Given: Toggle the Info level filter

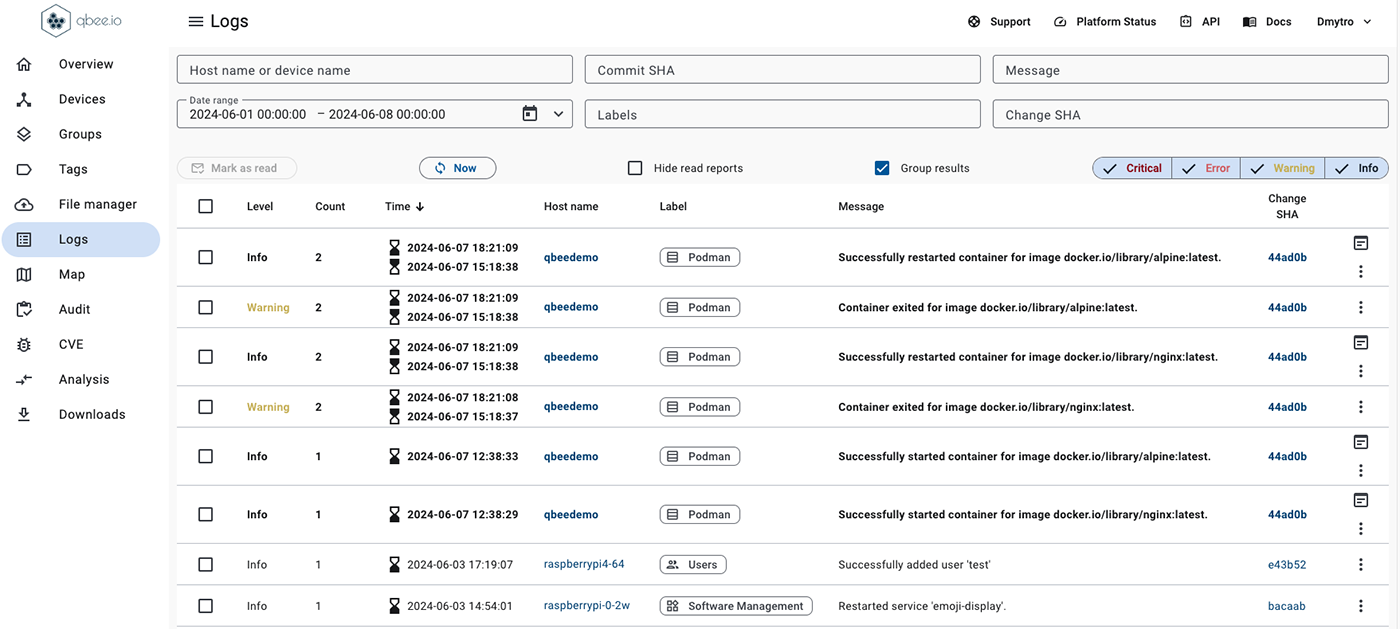Looking at the screenshot, I should tap(1357, 168).
